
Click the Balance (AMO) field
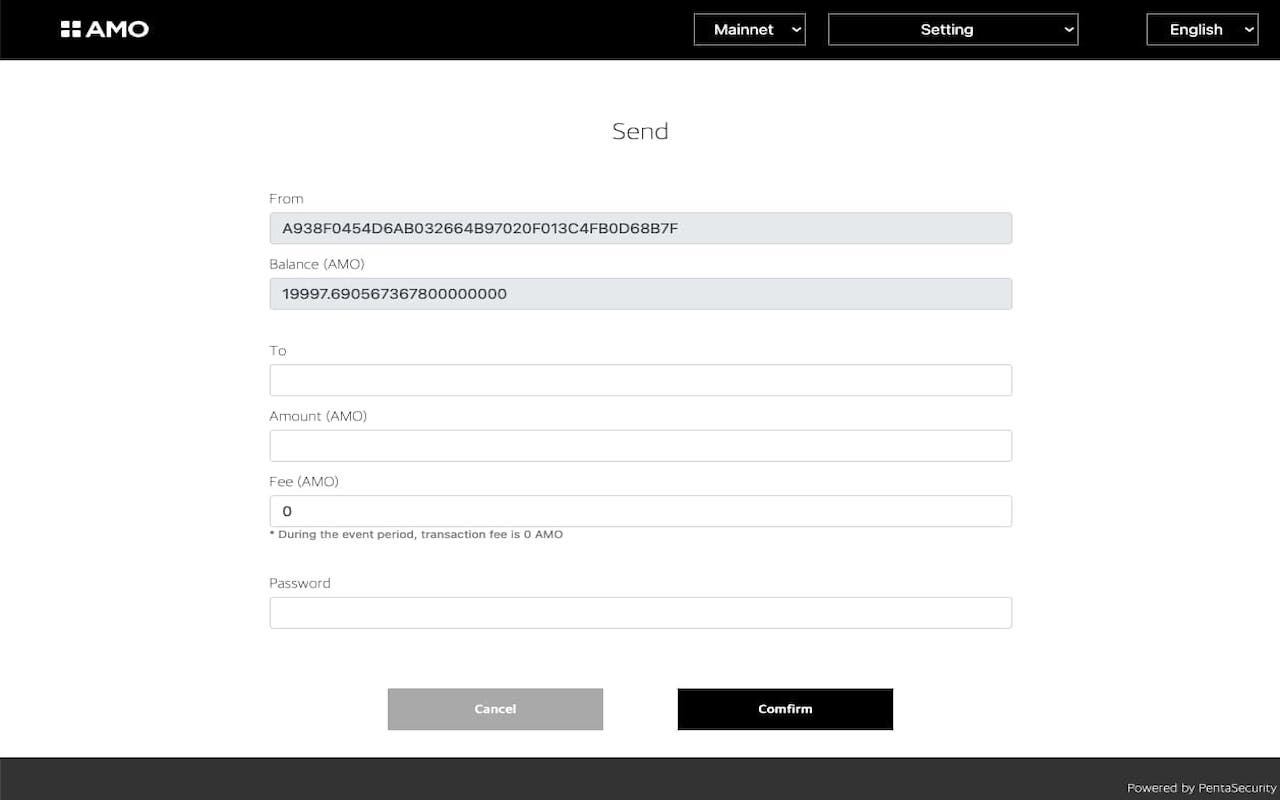[x=640, y=293]
